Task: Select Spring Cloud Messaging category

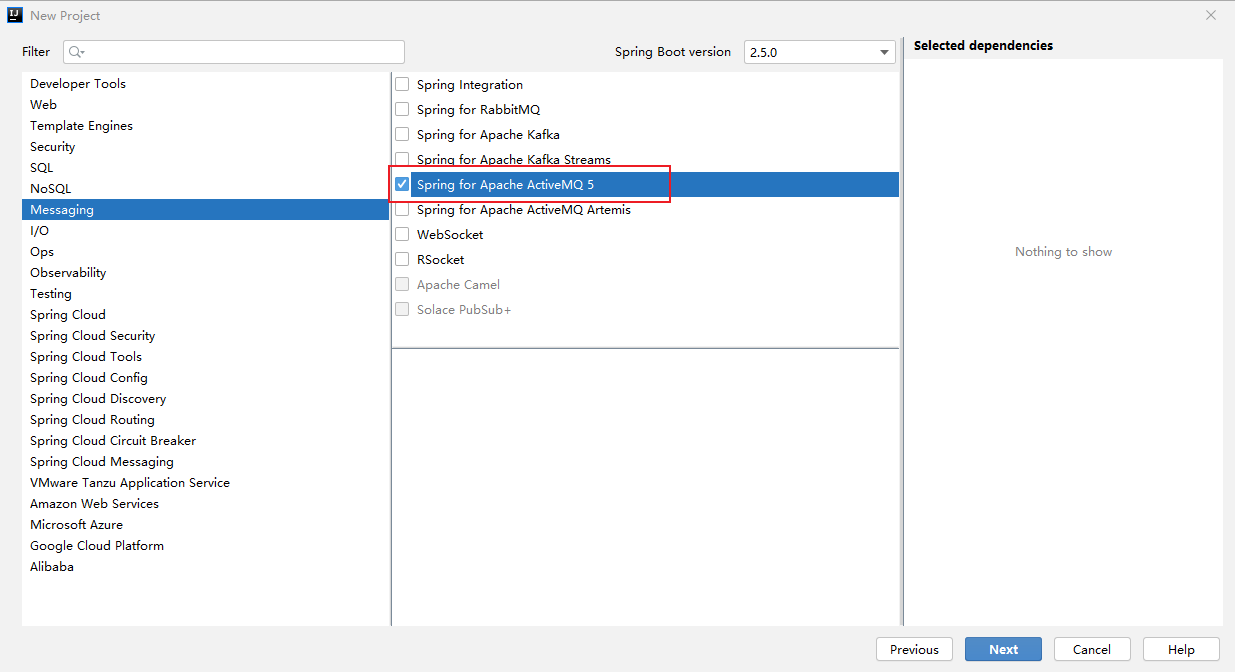Action: [x=205, y=462]
